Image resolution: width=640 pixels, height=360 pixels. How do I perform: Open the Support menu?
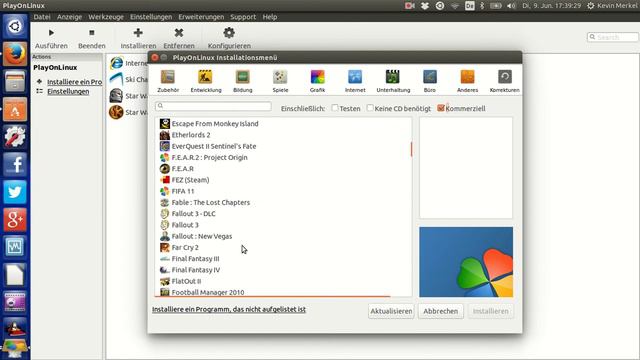click(x=243, y=17)
